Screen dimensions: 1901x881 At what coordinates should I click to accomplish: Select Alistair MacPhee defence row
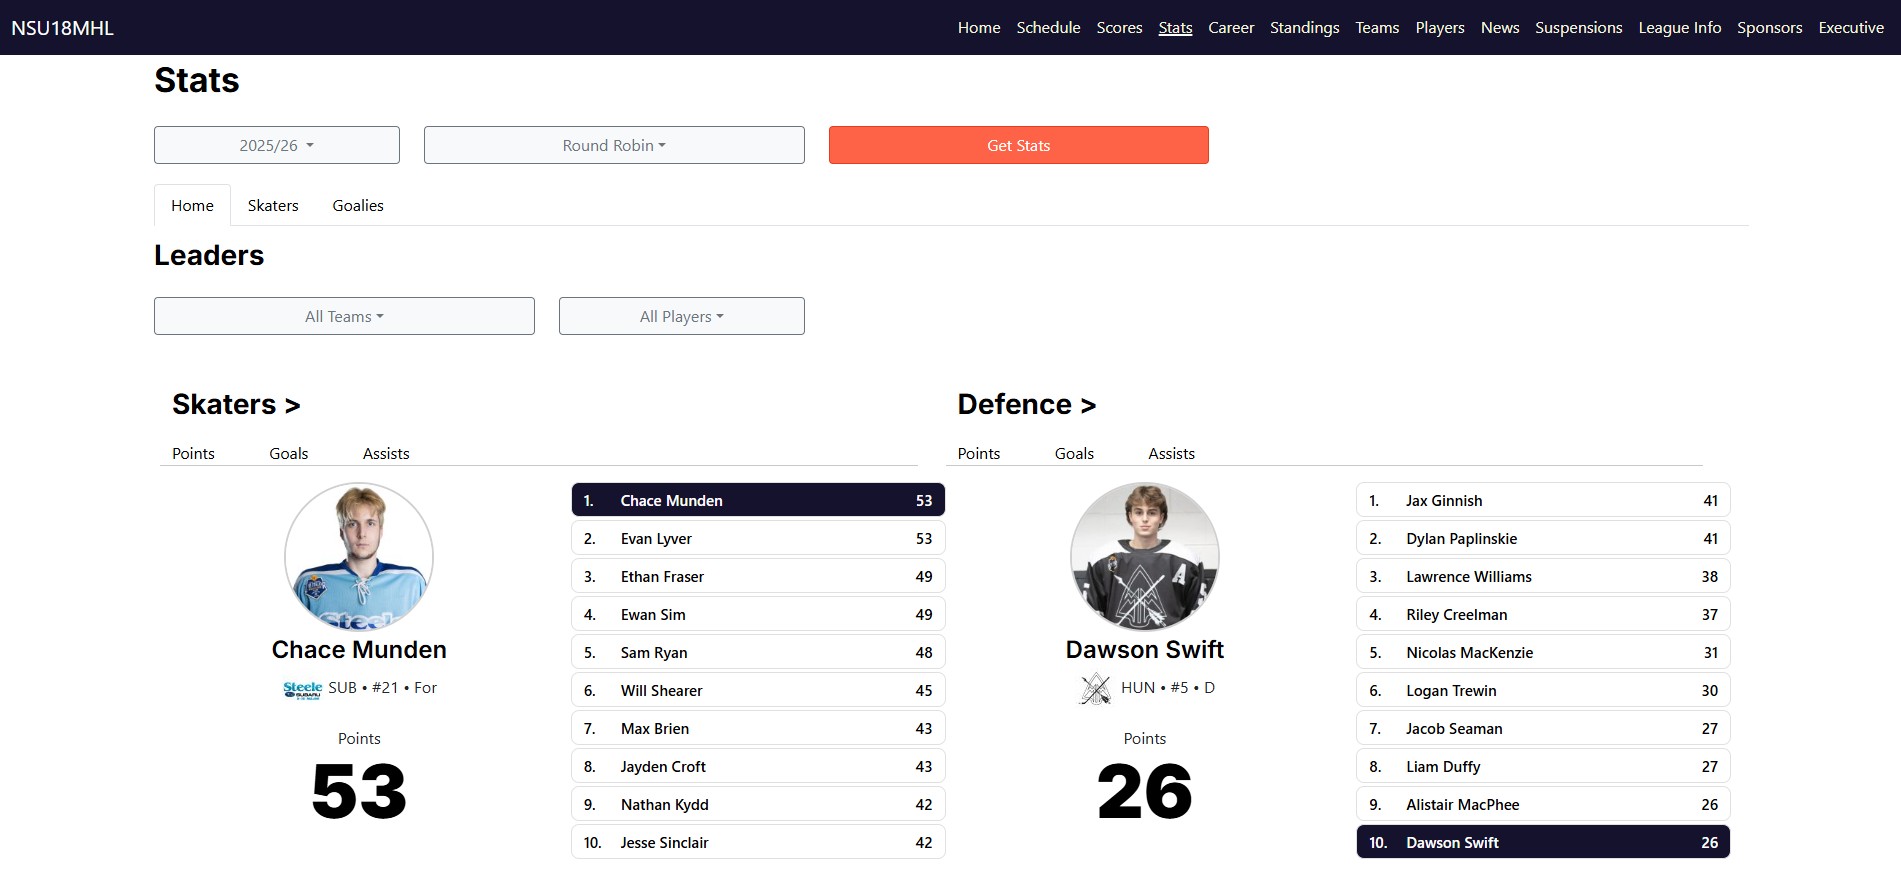pos(1543,804)
